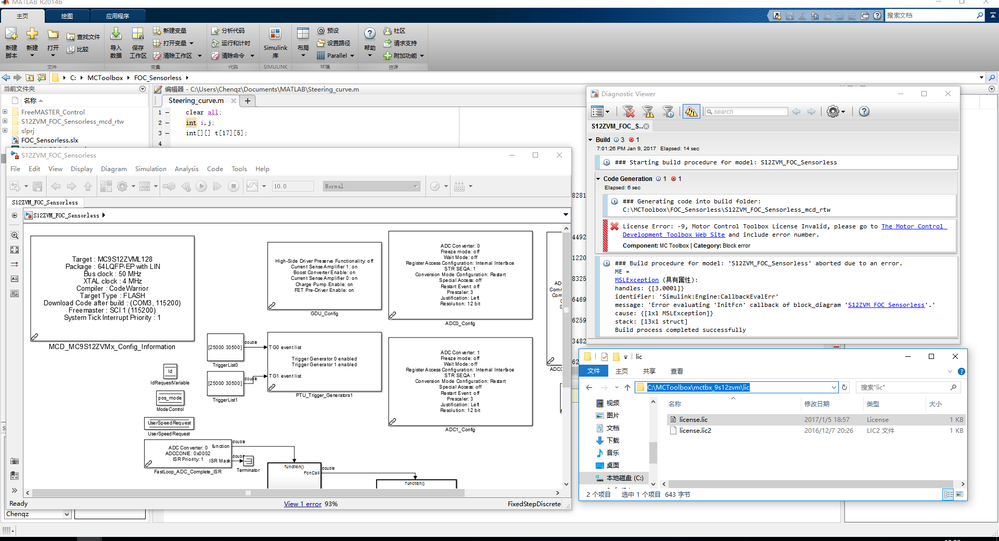Open the Explorer 查看 (View) tab
The image size is (999, 541).
coord(677,371)
